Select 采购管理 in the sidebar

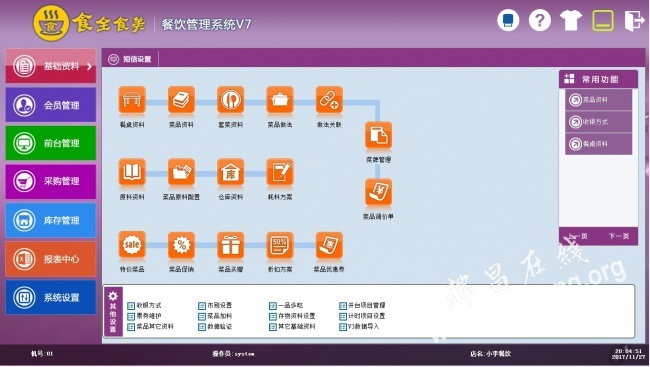pyautogui.click(x=51, y=181)
